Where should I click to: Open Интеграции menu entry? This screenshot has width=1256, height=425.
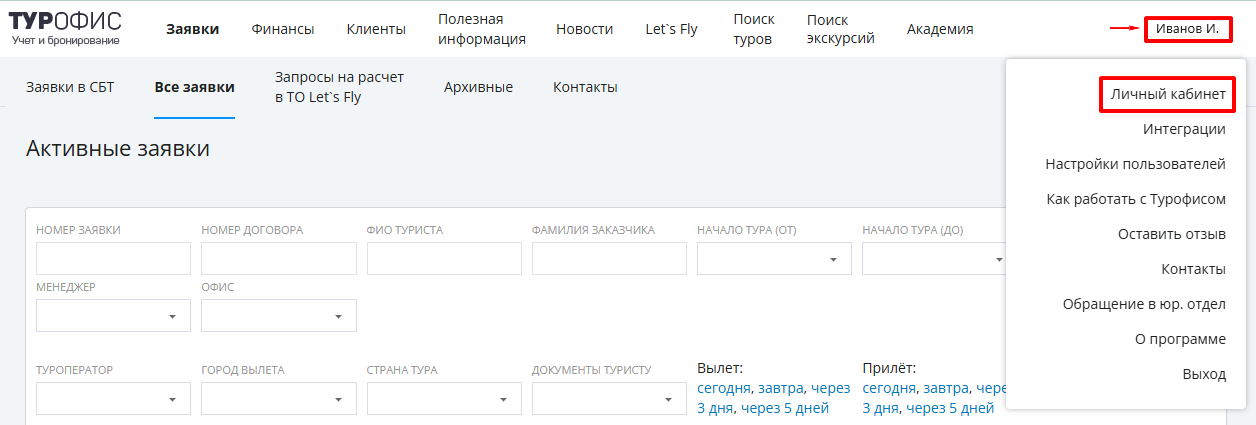[1184, 129]
